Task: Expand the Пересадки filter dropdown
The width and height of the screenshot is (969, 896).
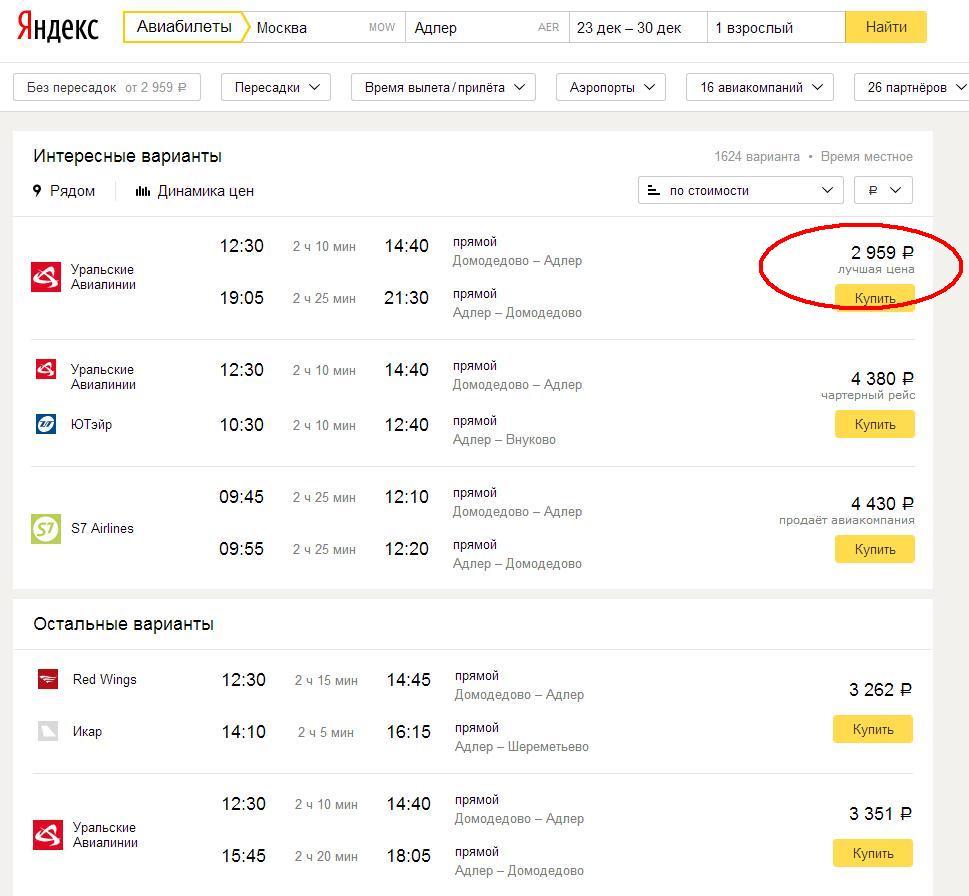Action: pos(276,87)
